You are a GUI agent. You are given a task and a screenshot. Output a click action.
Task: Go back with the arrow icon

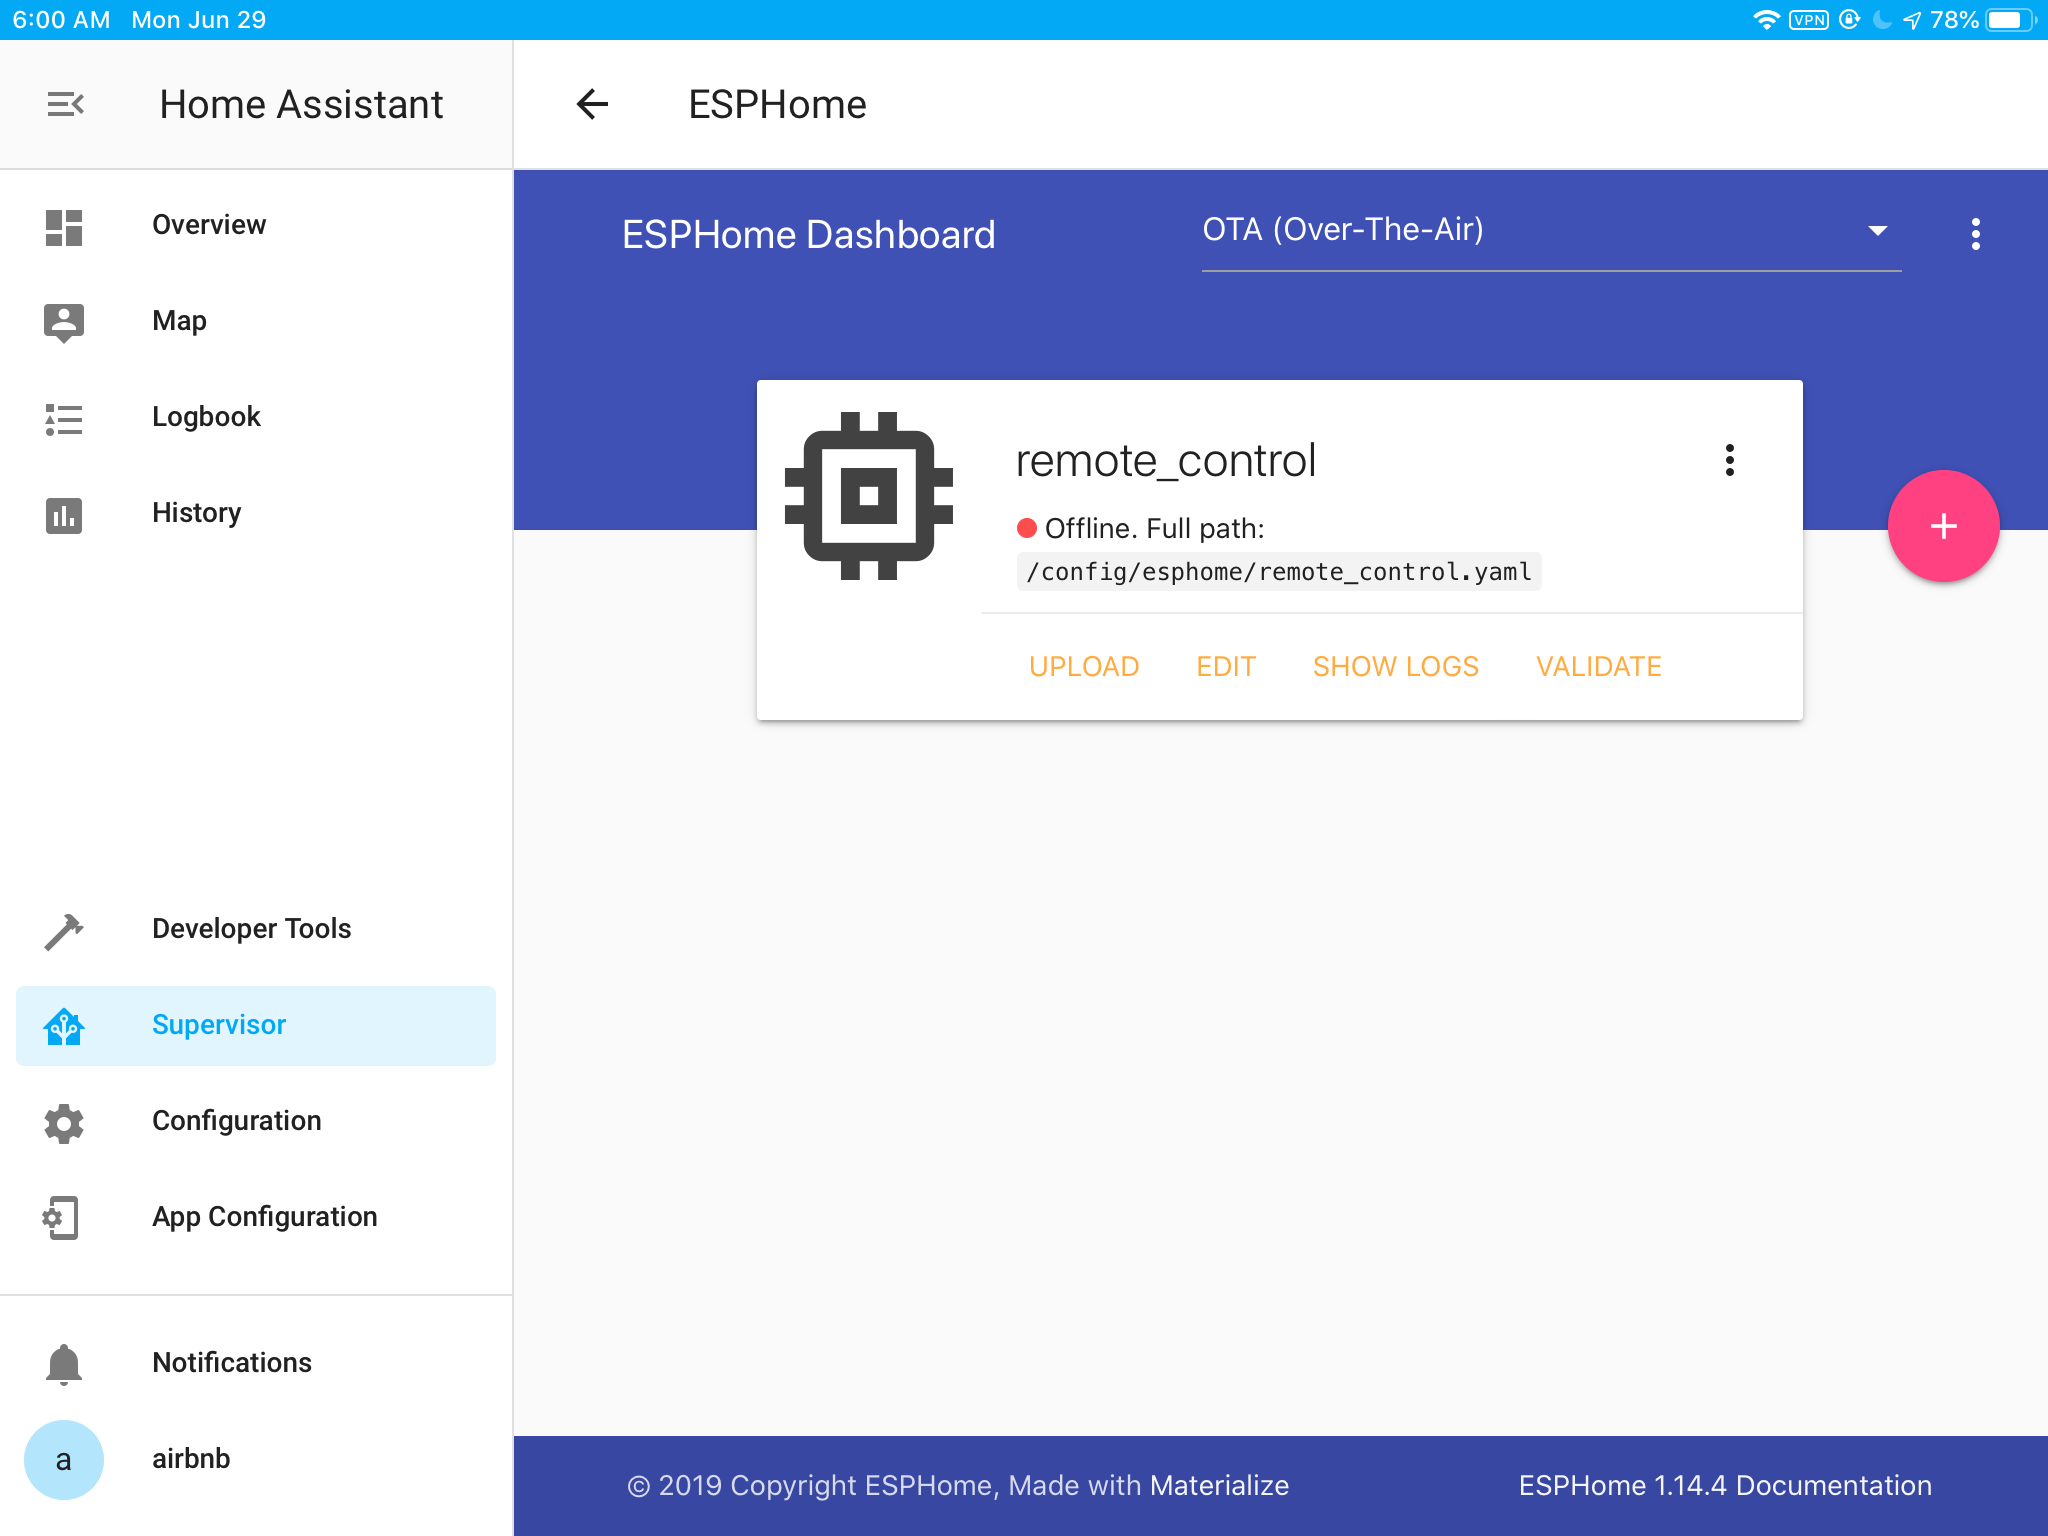(592, 104)
